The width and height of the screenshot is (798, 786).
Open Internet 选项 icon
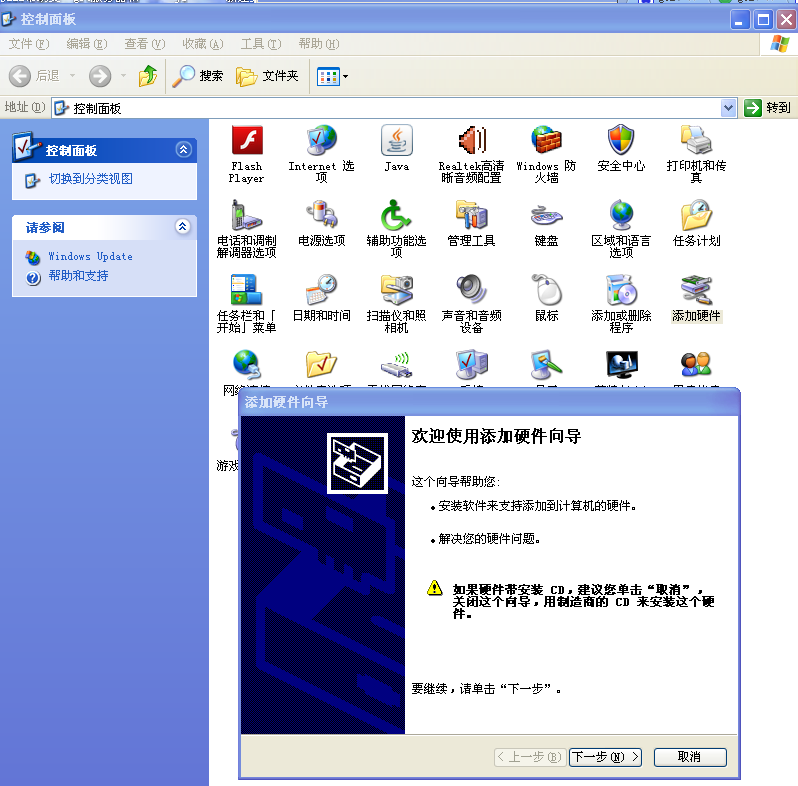321,140
